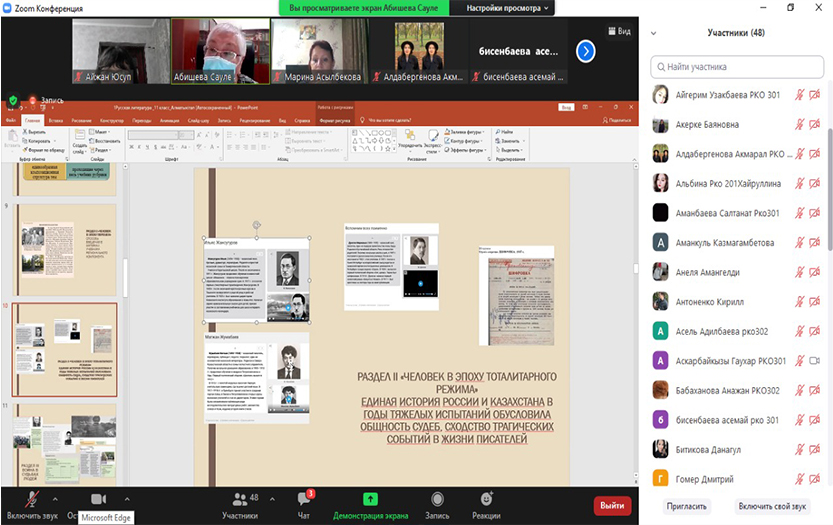The height and width of the screenshot is (525, 833).
Task: Toggle camera icon for Акерке Баяновна
Action: click(815, 125)
